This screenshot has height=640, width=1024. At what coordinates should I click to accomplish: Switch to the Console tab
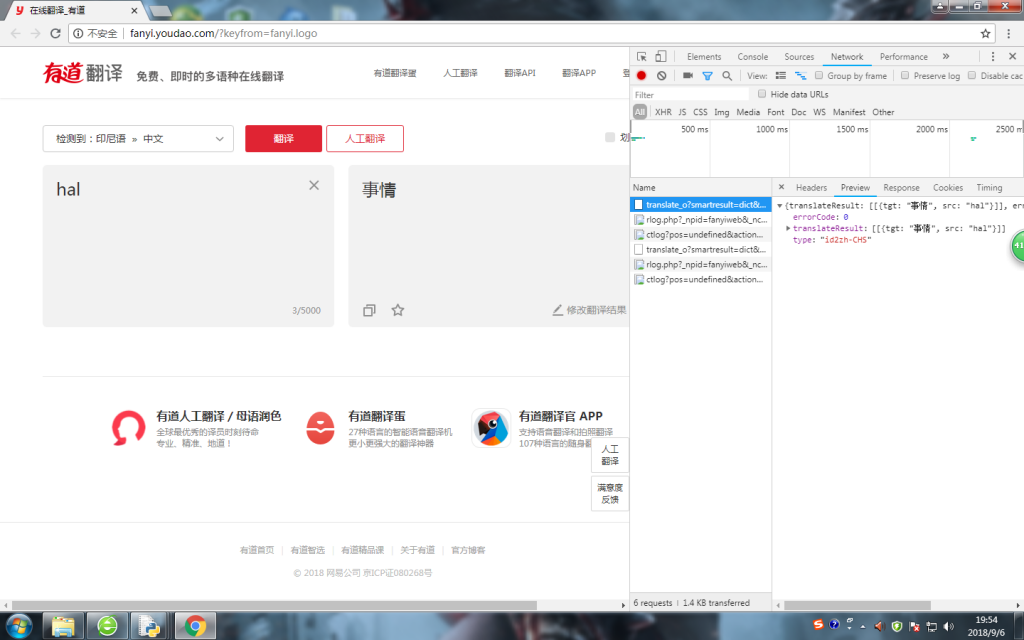coord(752,57)
